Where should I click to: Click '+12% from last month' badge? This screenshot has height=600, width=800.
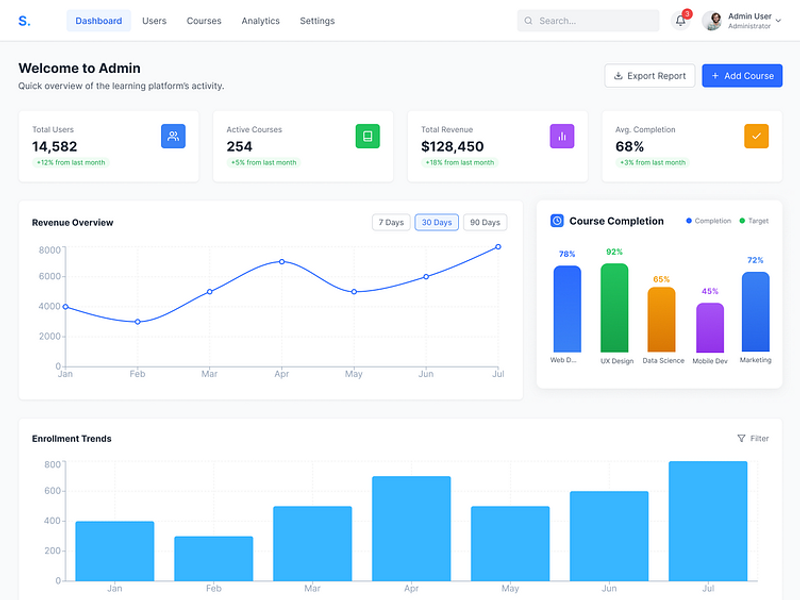[x=70, y=163]
